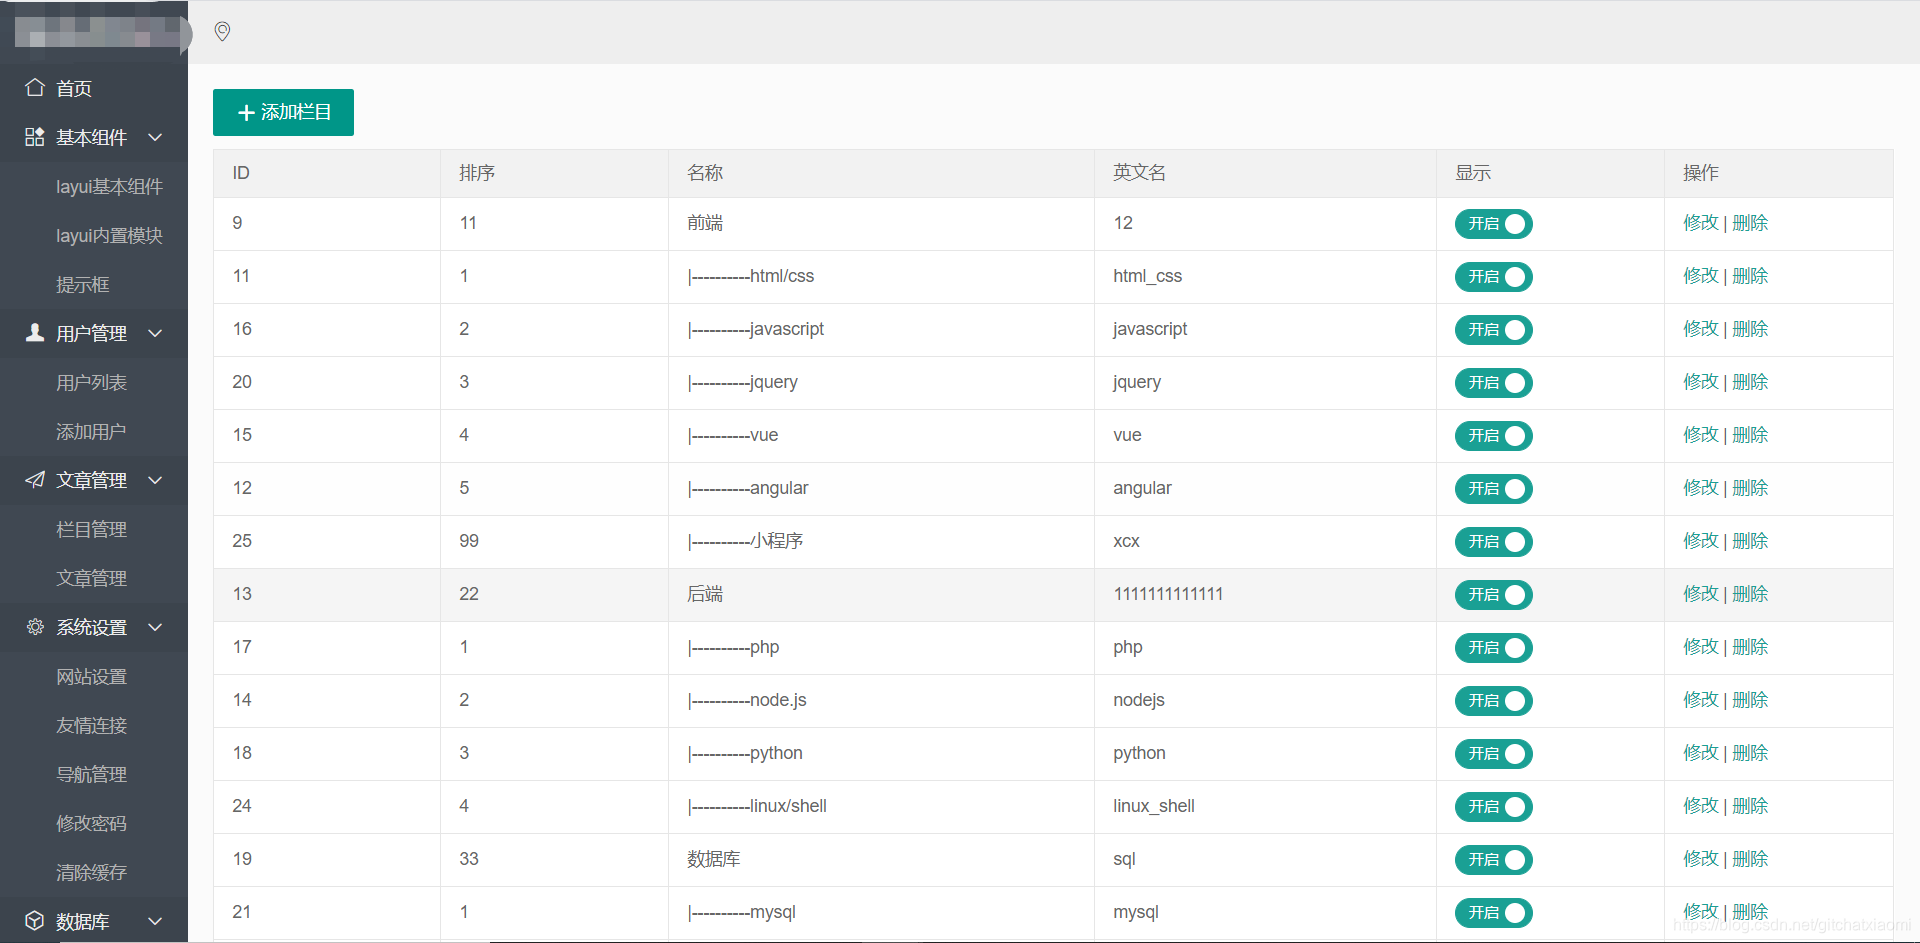Image resolution: width=1920 pixels, height=943 pixels.
Task: Toggle the 数据库 menu chevron
Action: 155,921
